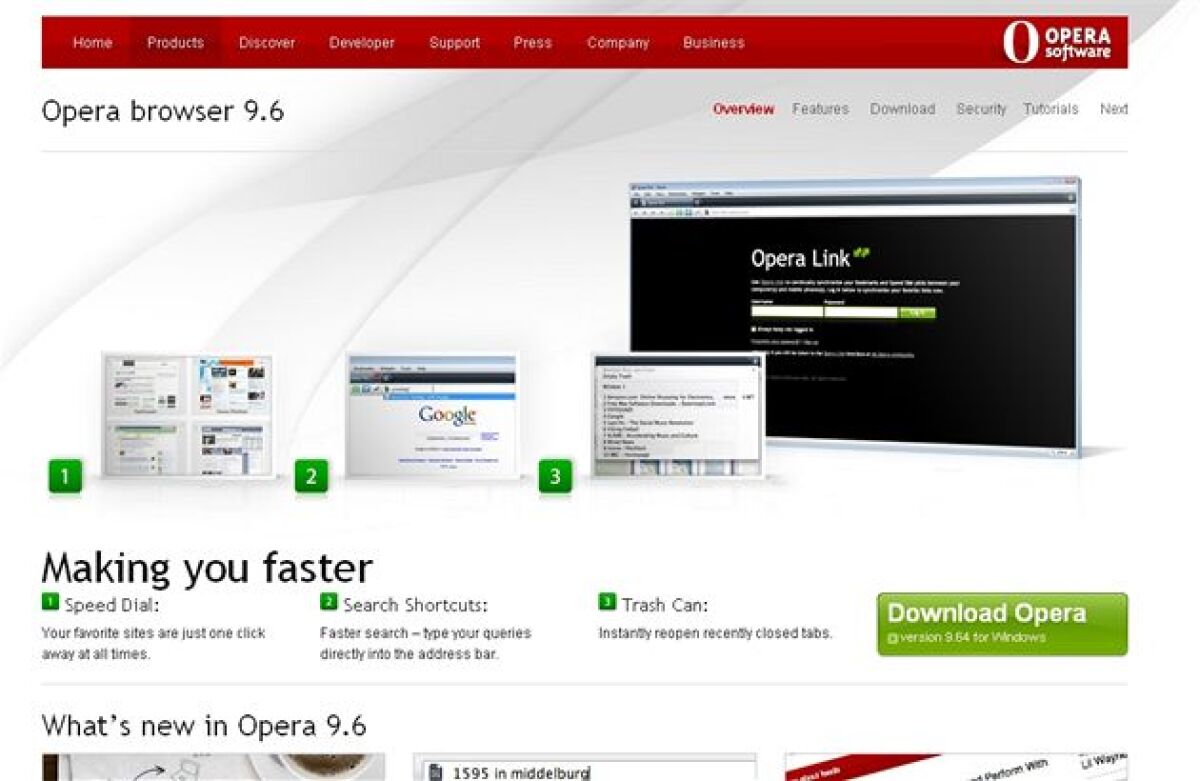Switch to the Download tab

[902, 109]
